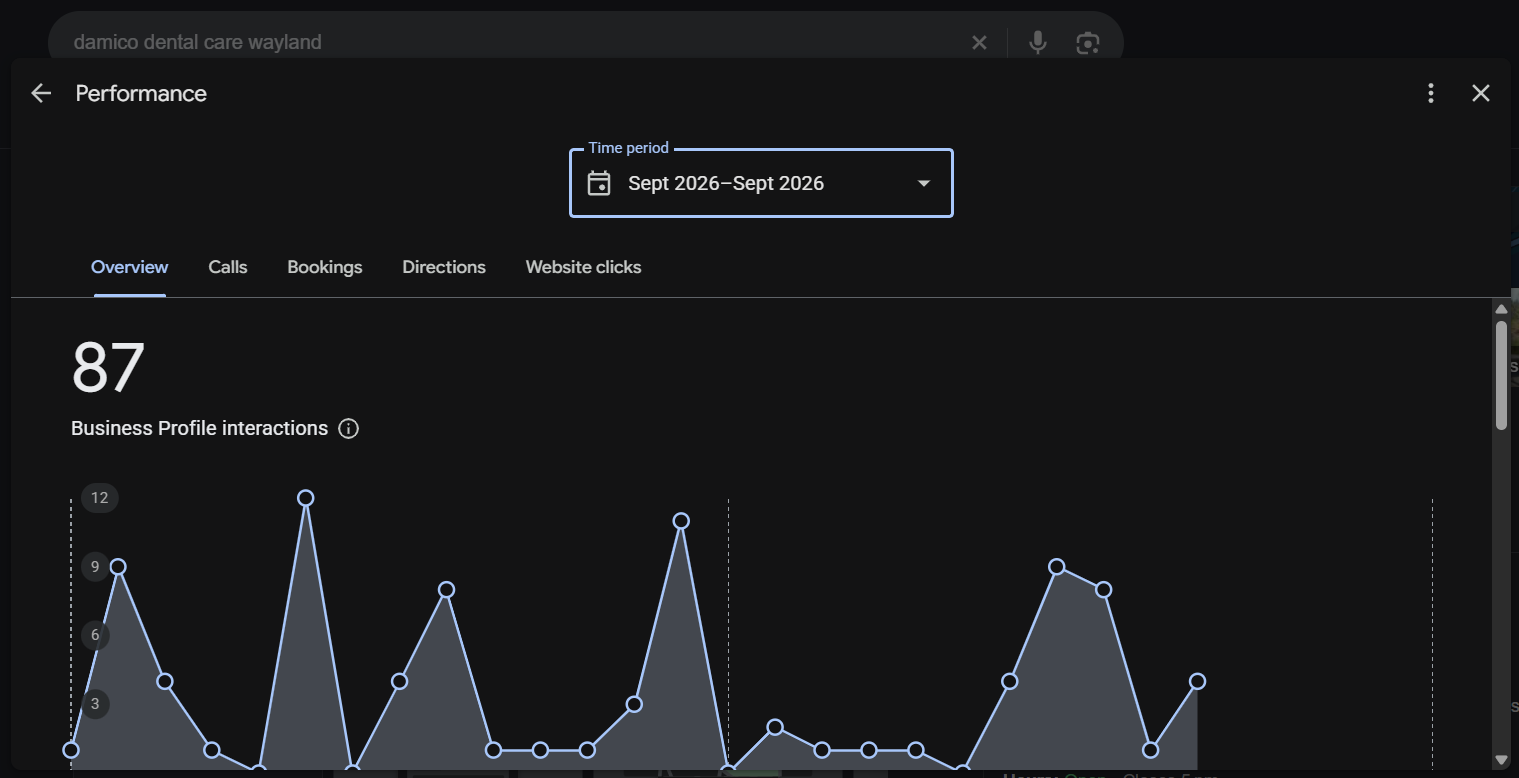1519x778 pixels.
Task: Close the Performance panel
Action: (1481, 93)
